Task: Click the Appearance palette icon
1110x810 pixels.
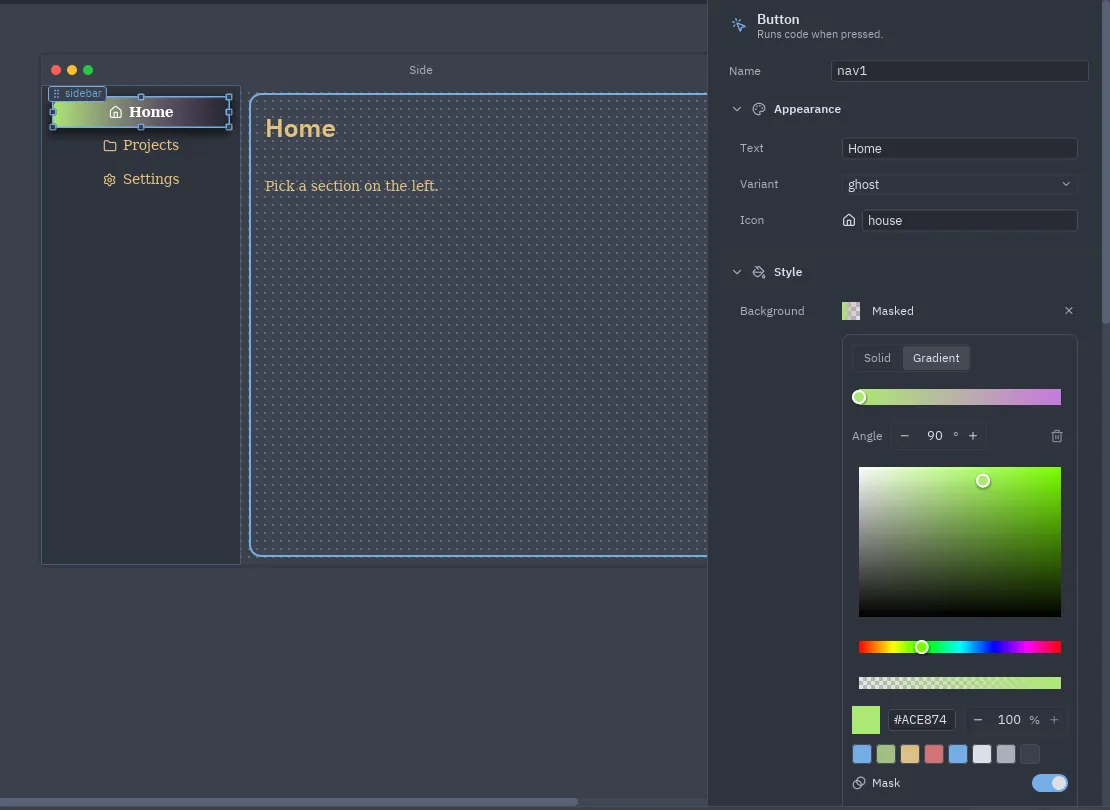Action: pos(759,109)
